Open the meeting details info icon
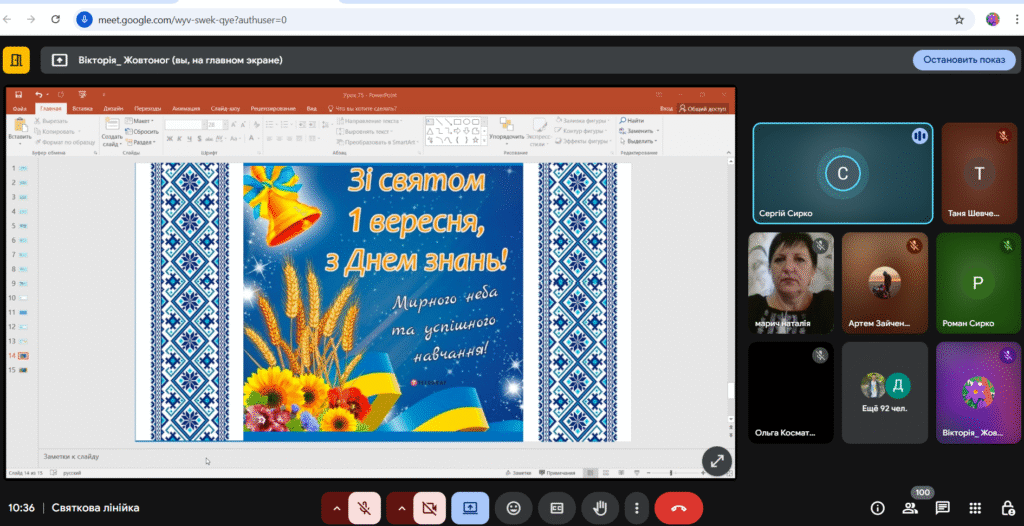Image resolution: width=1024 pixels, height=526 pixels. [878, 508]
